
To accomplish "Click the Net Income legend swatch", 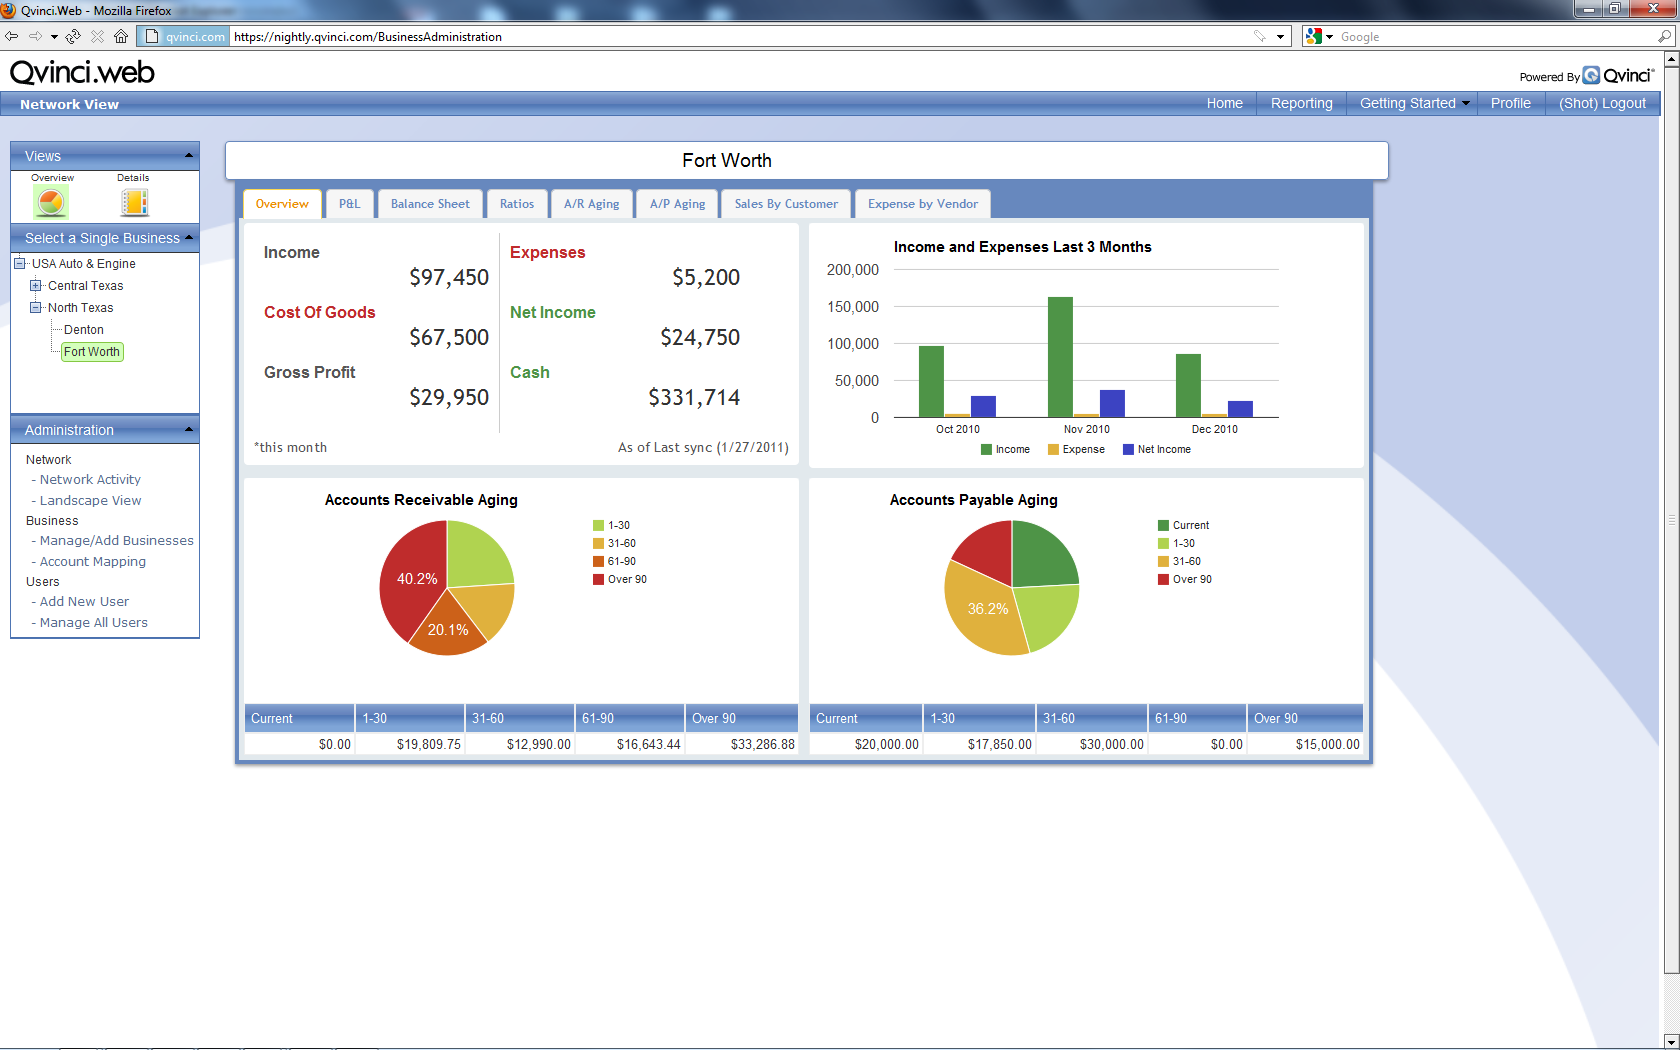I will click(1128, 450).
